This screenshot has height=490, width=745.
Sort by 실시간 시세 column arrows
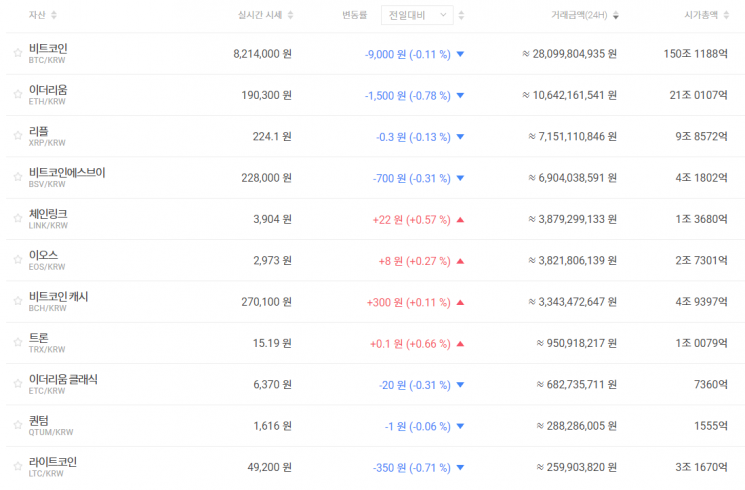(x=290, y=15)
